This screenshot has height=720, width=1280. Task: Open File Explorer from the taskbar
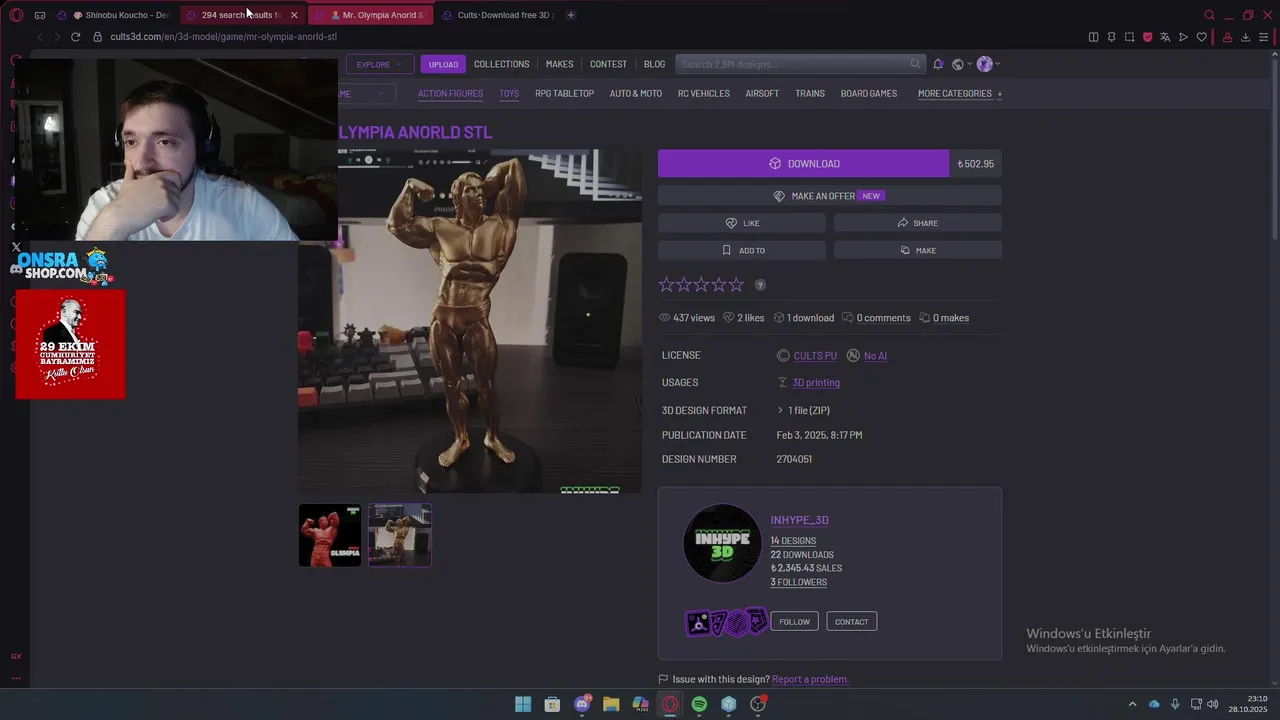(x=611, y=704)
